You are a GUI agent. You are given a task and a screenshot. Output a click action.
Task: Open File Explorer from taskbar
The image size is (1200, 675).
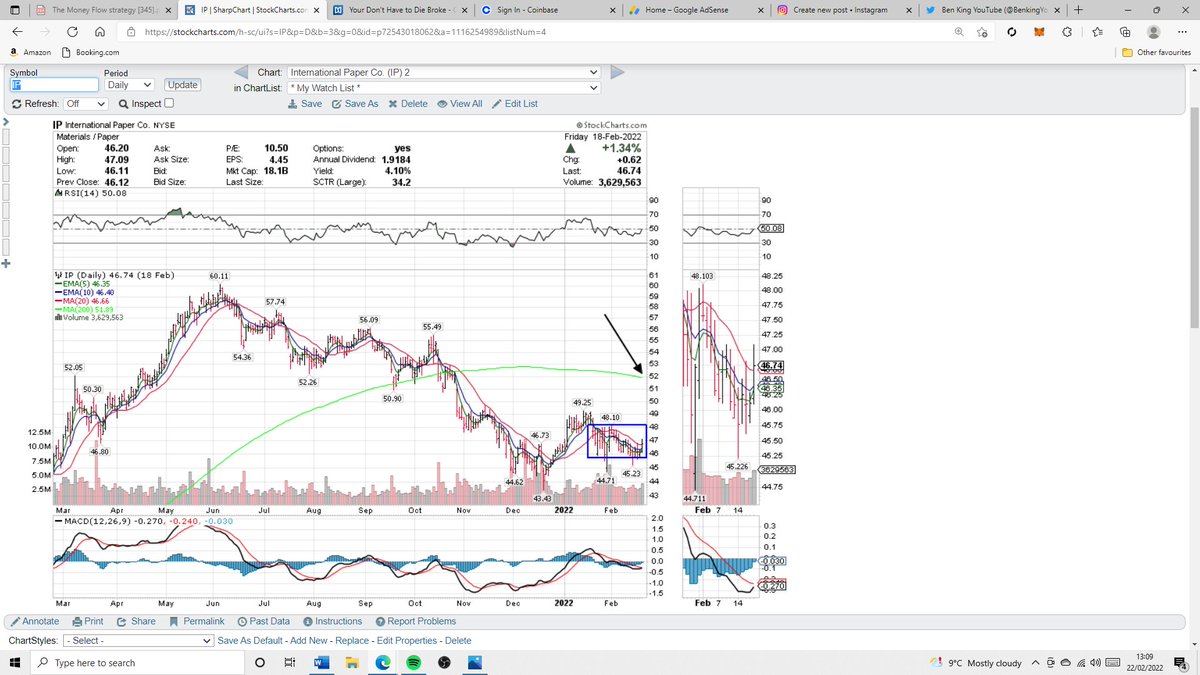(353, 662)
